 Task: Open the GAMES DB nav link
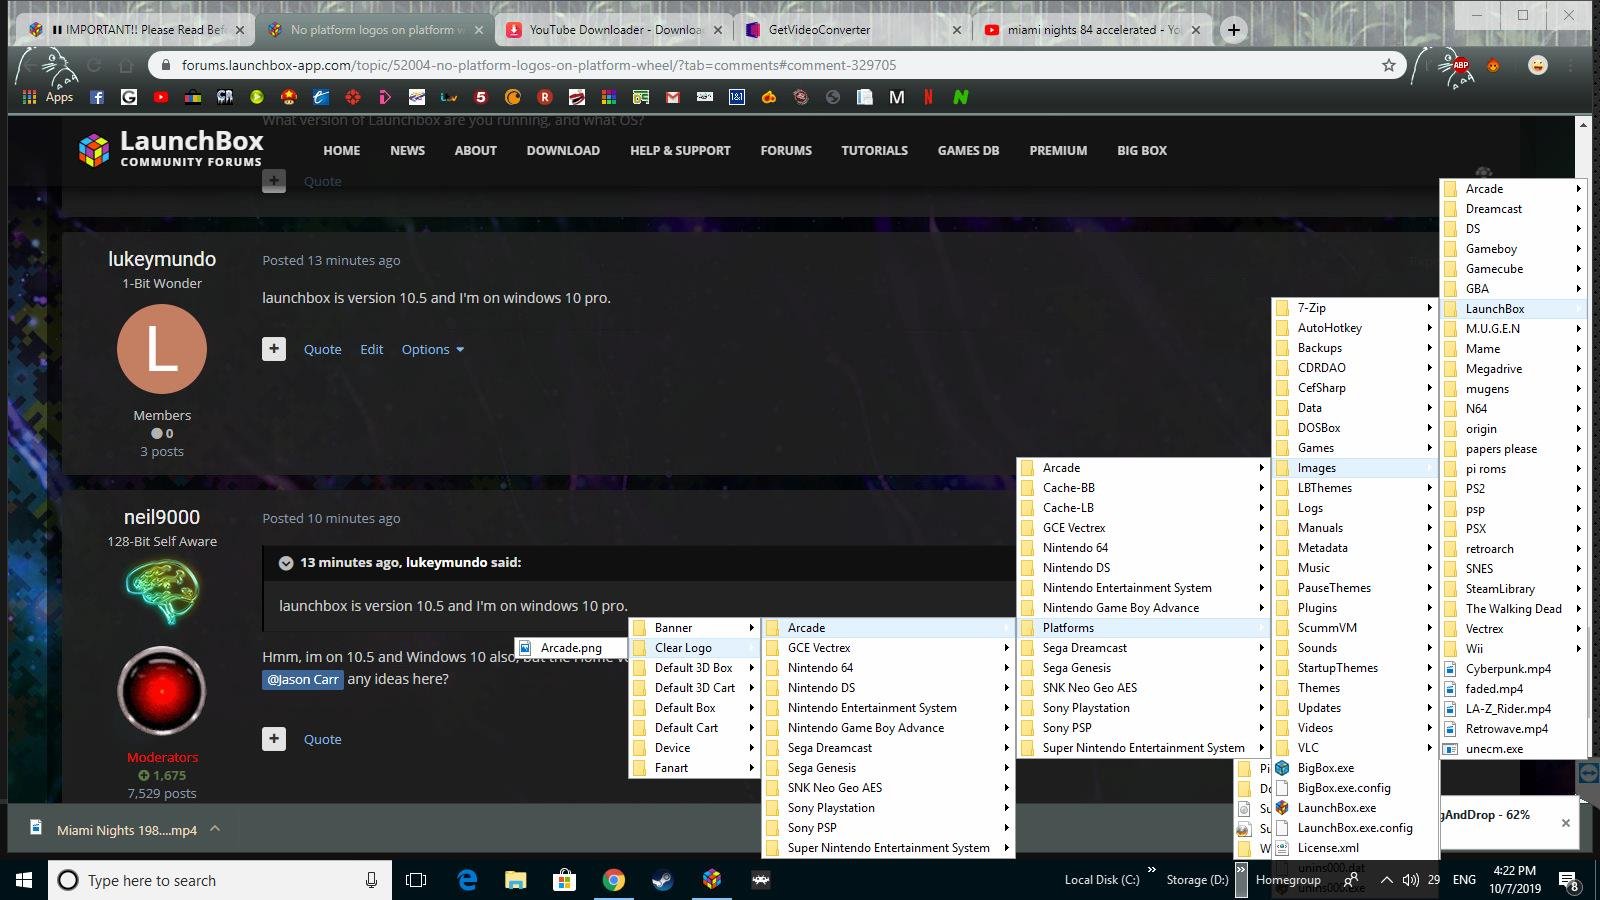[x=968, y=150]
